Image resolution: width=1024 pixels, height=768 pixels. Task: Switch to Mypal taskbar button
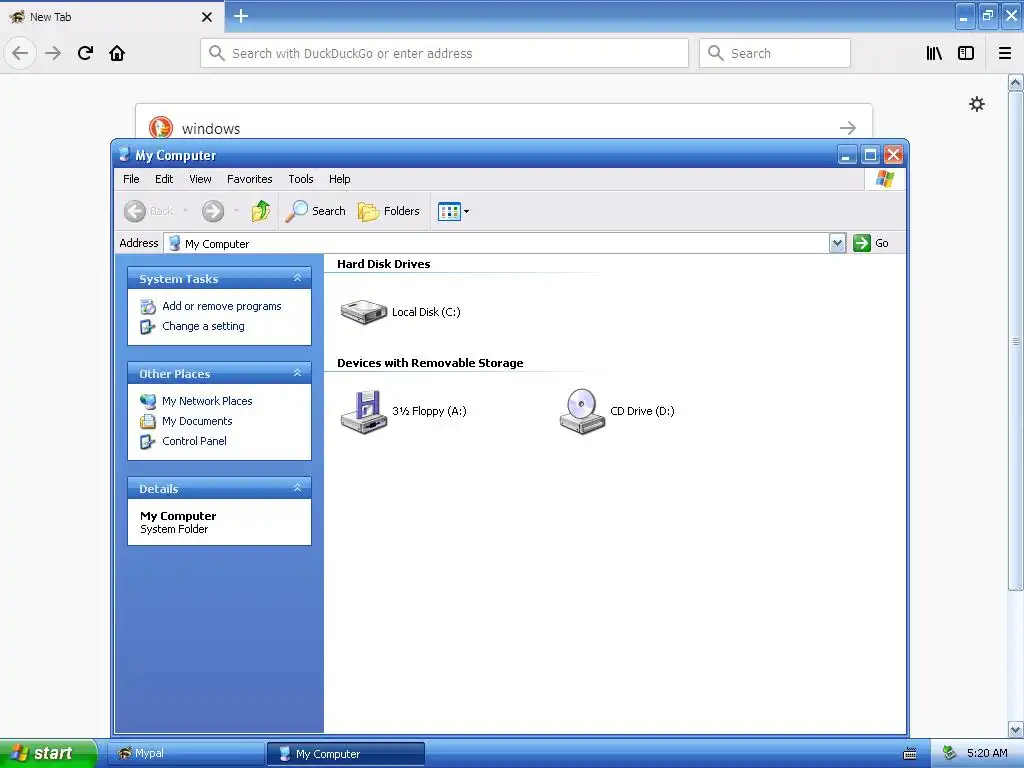(x=185, y=754)
